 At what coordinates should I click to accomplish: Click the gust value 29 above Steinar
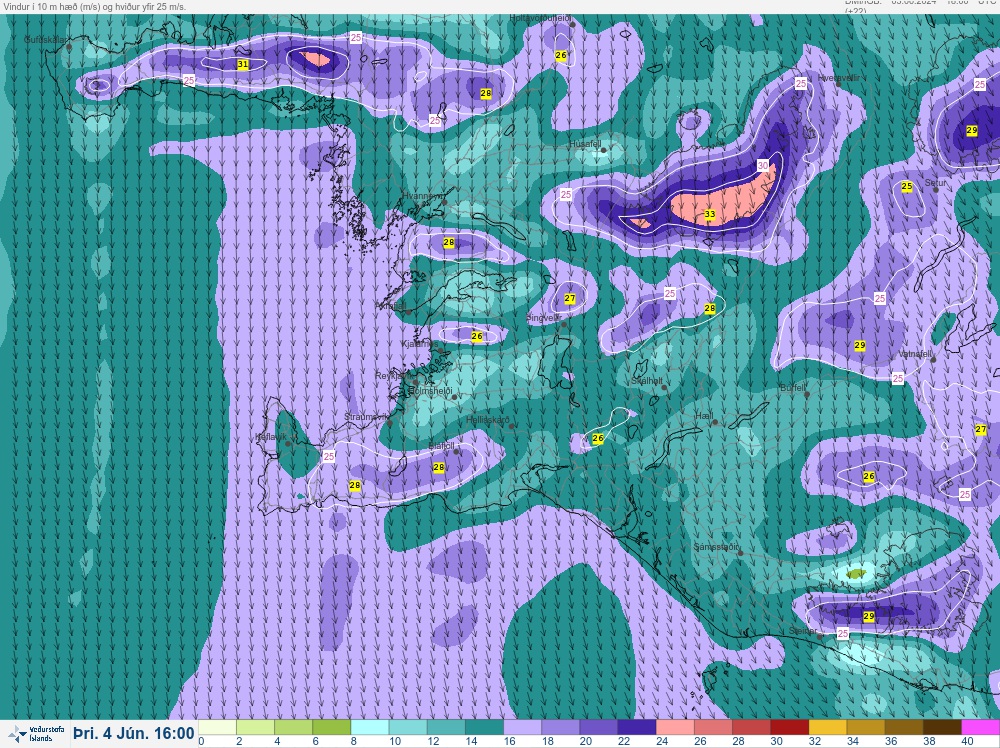click(869, 616)
